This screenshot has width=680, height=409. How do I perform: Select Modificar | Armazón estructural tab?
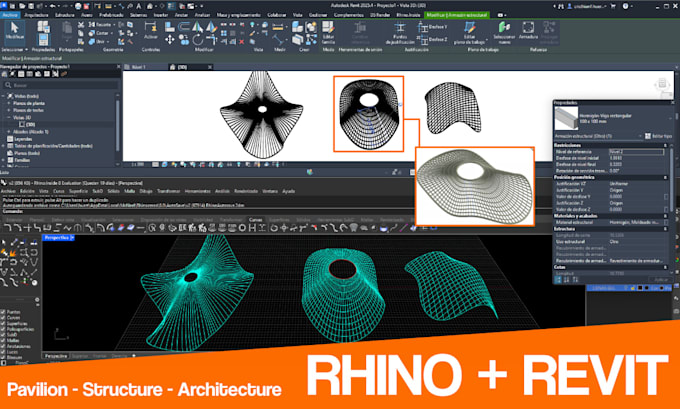(x=457, y=15)
